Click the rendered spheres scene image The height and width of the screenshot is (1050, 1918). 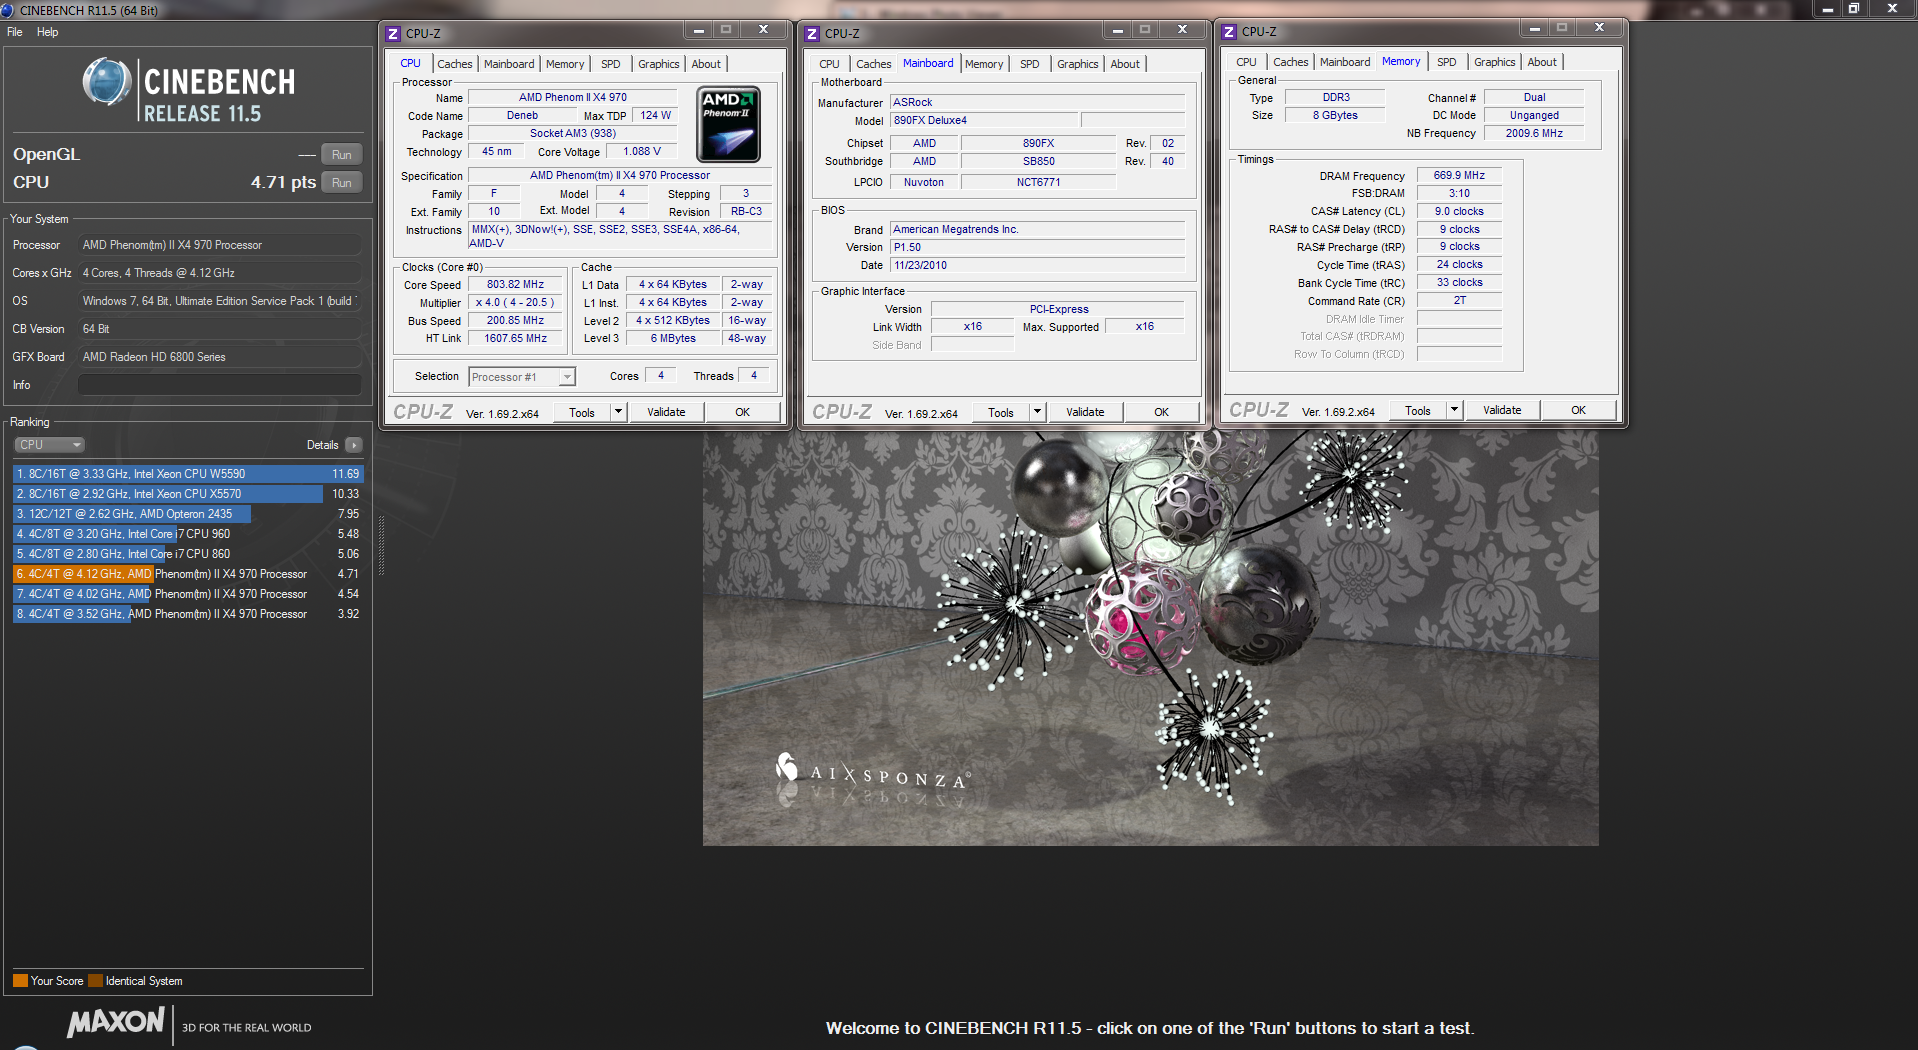[1150, 638]
